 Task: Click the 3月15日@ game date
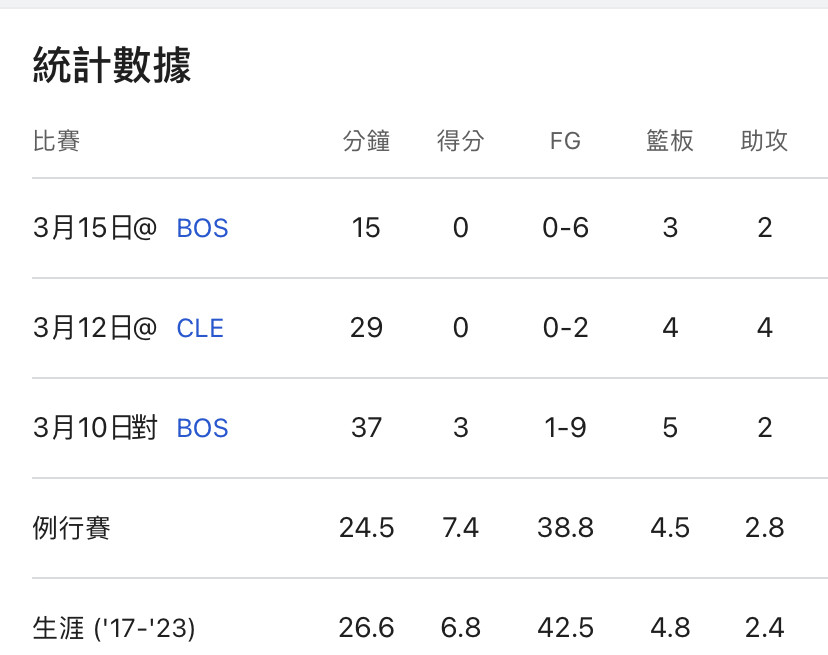[x=95, y=228]
